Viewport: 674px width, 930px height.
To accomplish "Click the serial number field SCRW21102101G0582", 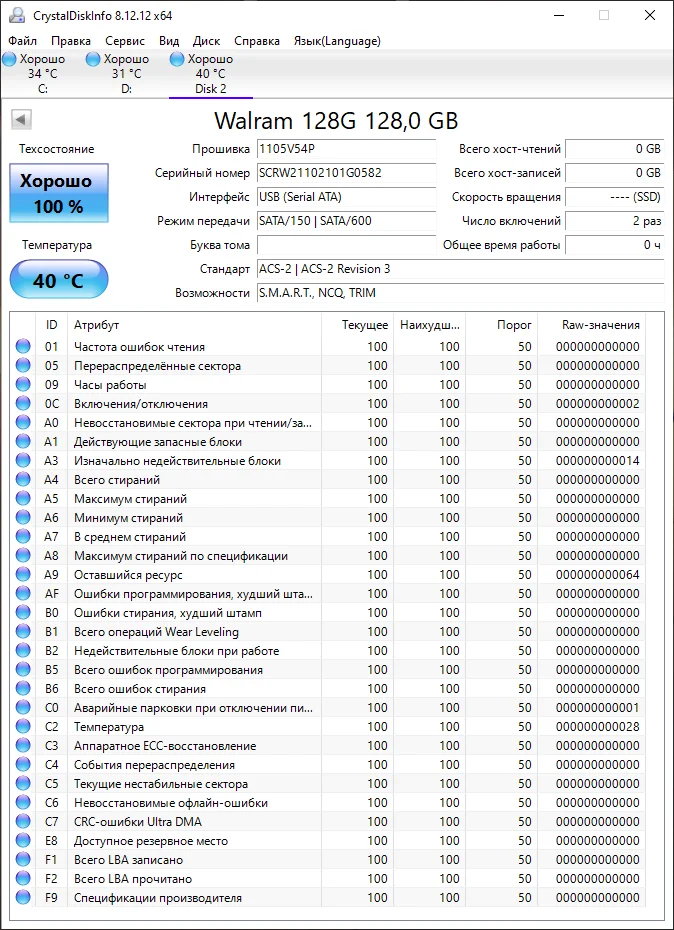I will point(346,173).
